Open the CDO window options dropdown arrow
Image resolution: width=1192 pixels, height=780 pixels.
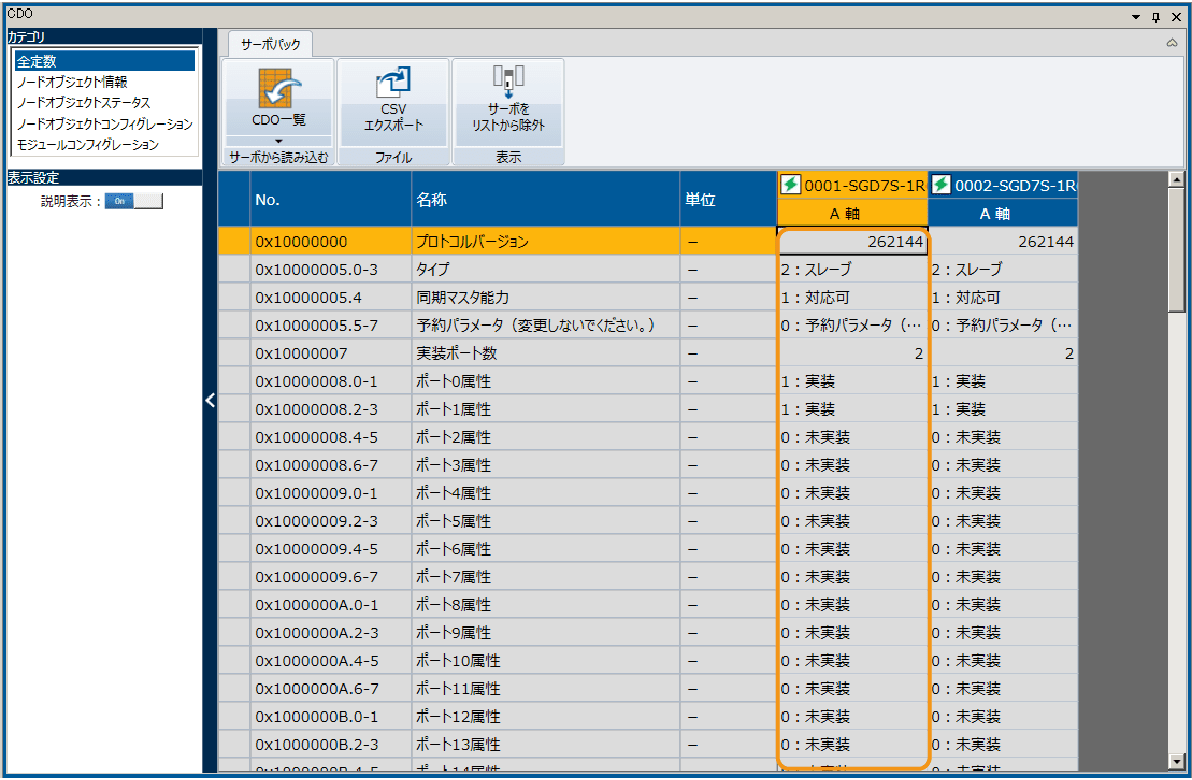point(1136,17)
